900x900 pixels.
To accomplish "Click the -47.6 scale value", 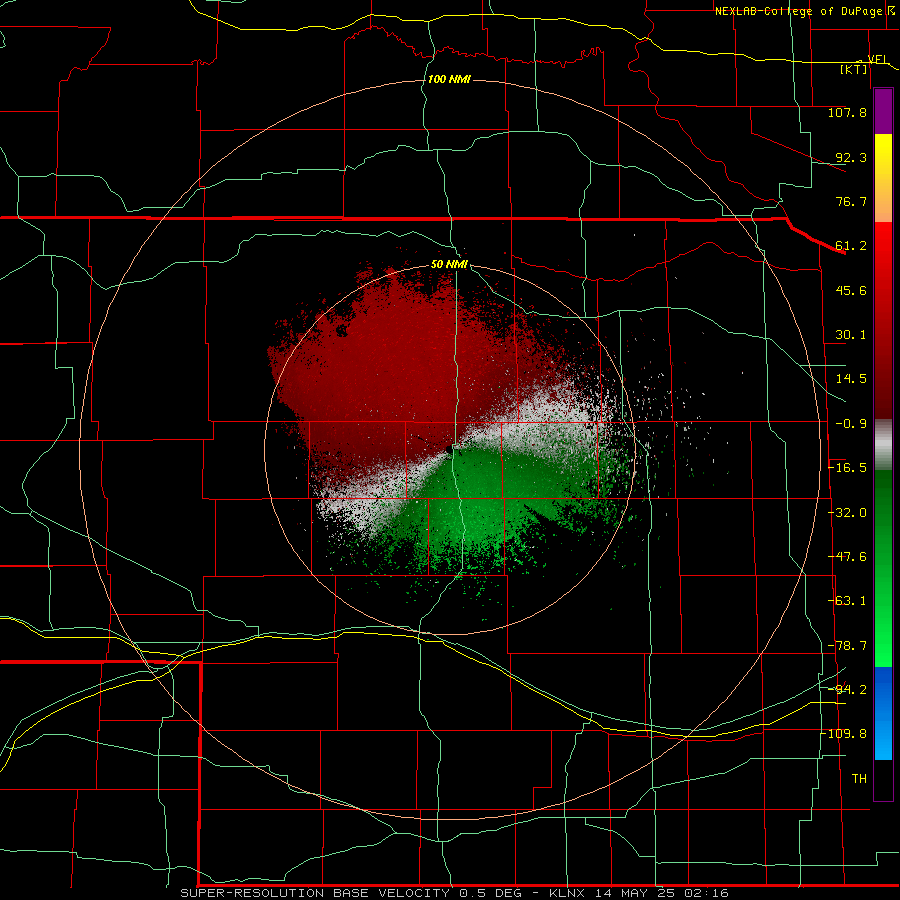I will click(847, 557).
